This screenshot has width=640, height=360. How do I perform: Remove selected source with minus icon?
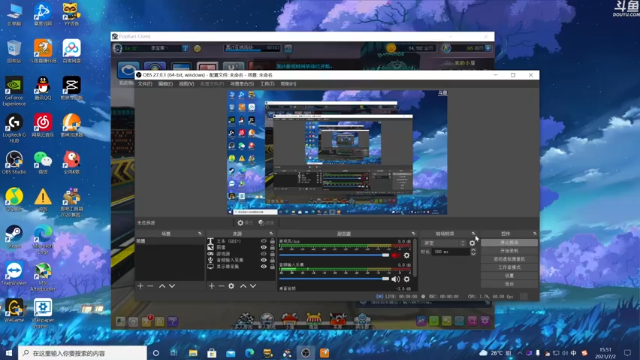click(x=221, y=286)
